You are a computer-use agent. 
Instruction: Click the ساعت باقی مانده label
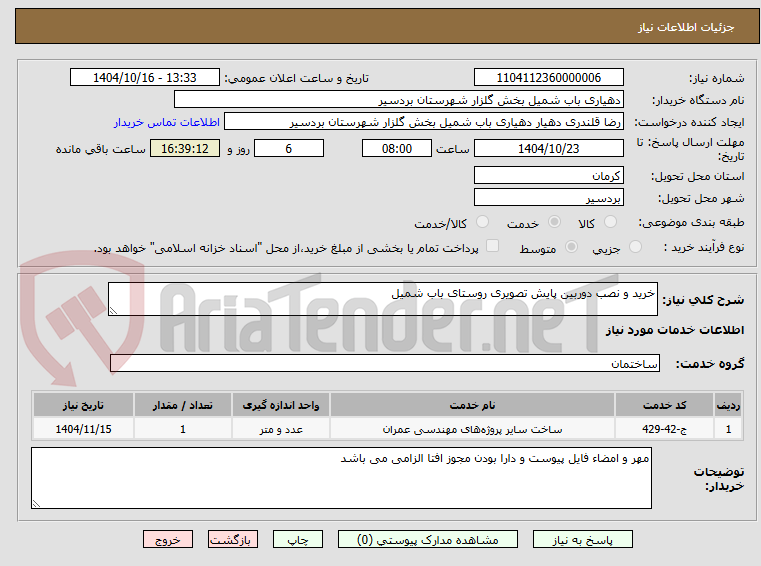(x=100, y=149)
